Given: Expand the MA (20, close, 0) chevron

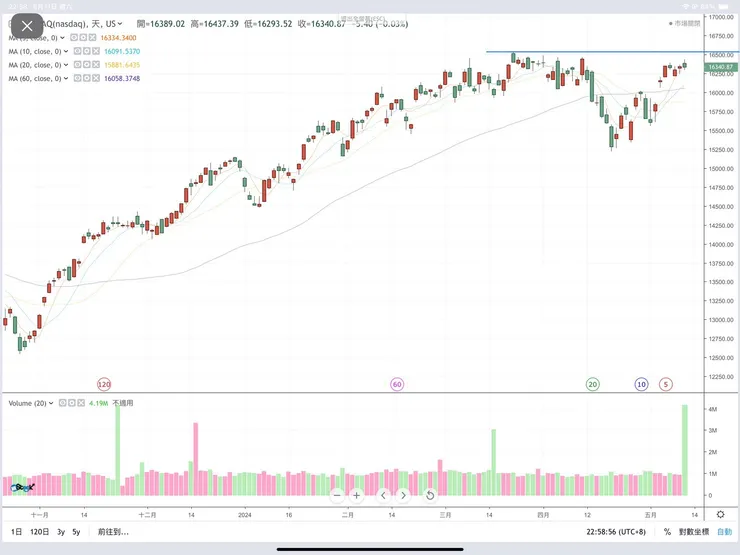Looking at the screenshot, I should click(66, 65).
